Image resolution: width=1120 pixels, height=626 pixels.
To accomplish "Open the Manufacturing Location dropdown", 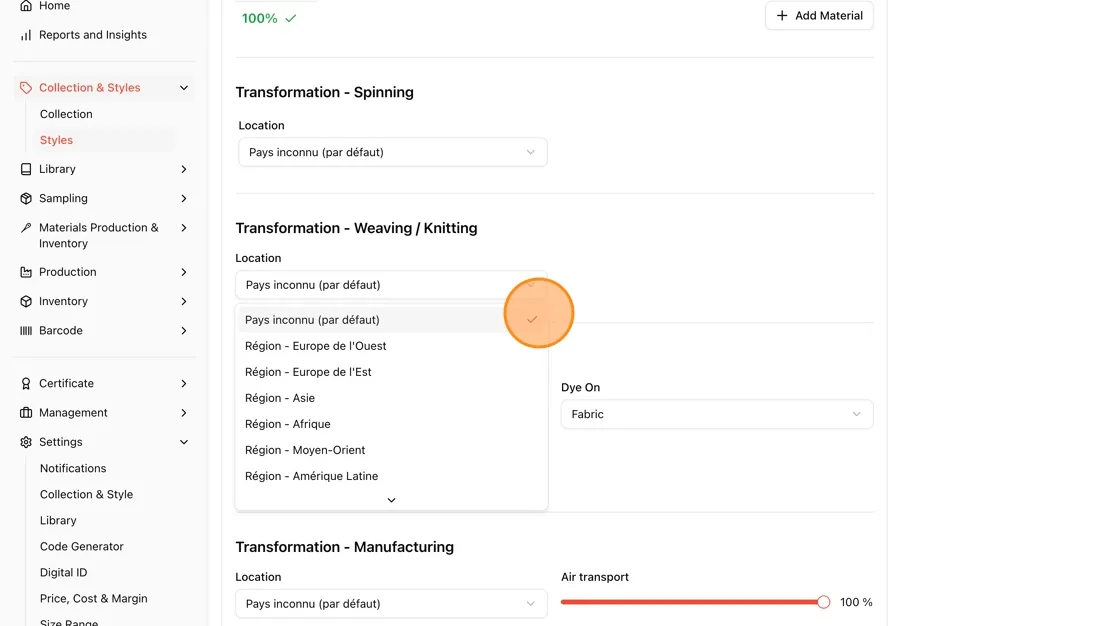I will point(391,604).
